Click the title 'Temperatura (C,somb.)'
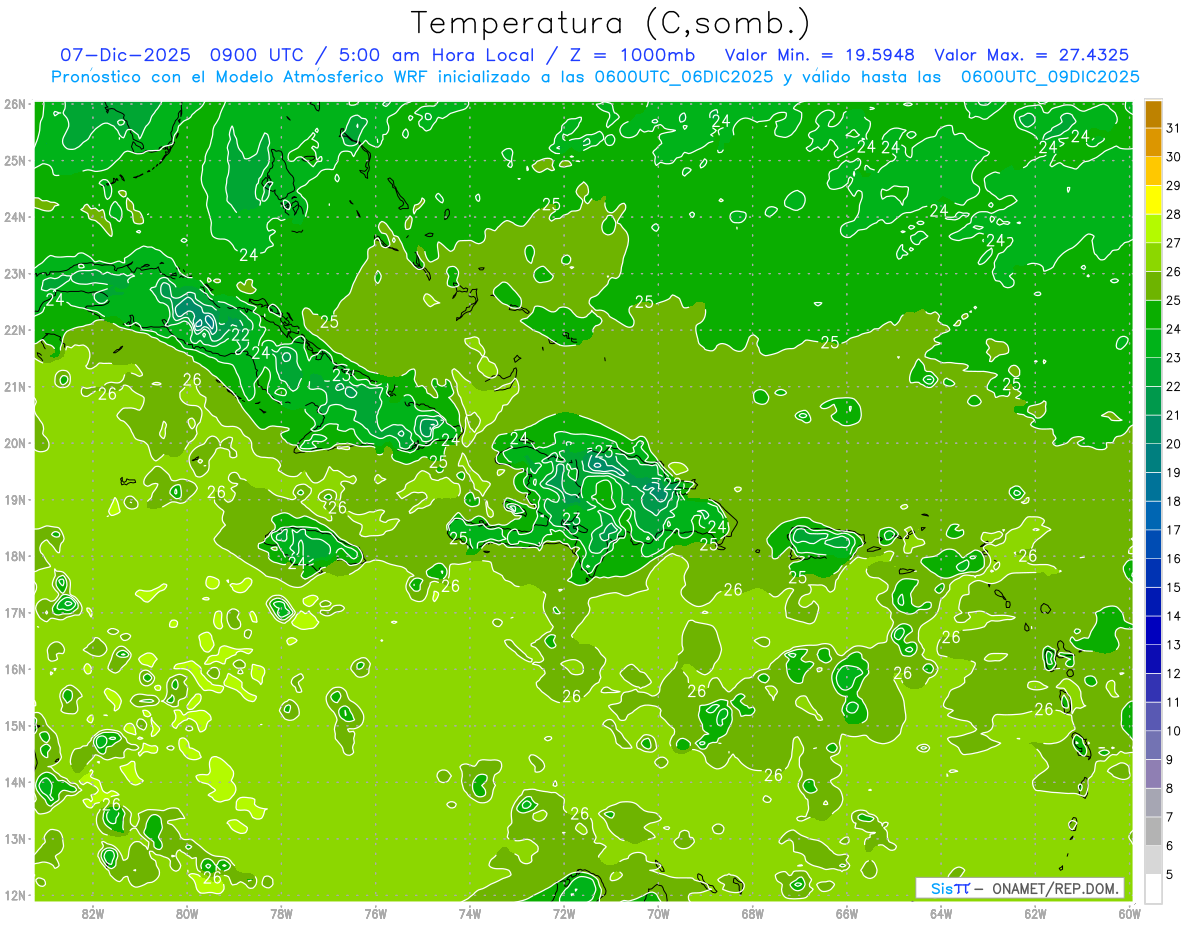1200x927 pixels. click(610, 24)
